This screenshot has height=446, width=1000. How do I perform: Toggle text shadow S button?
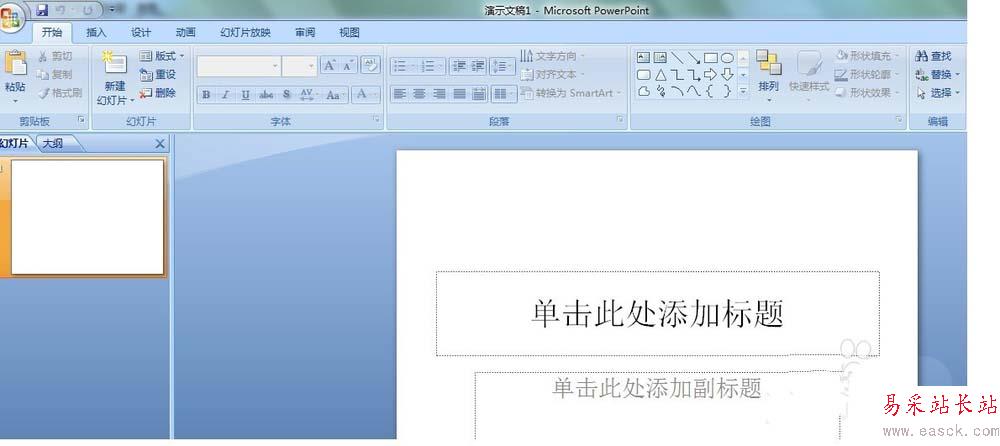286,94
